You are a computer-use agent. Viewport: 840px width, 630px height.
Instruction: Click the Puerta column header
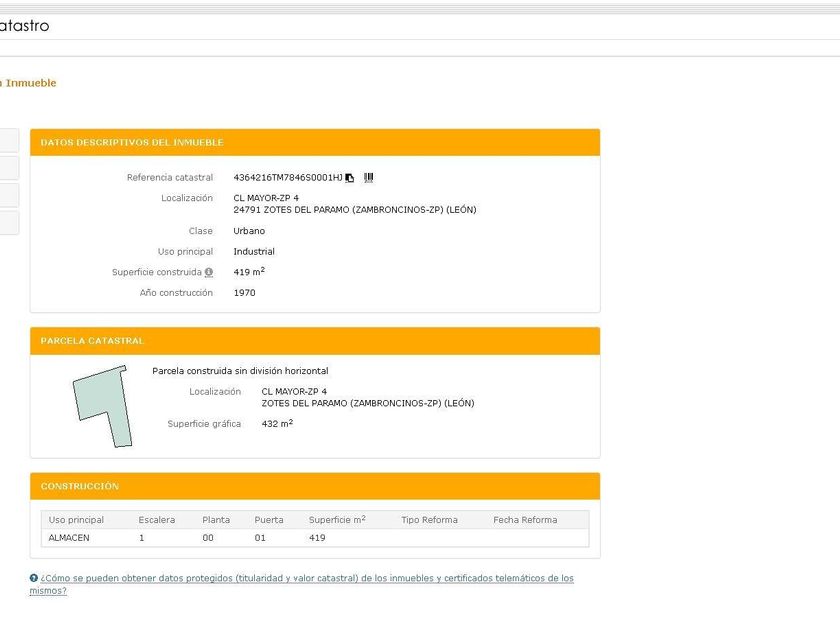click(x=269, y=520)
